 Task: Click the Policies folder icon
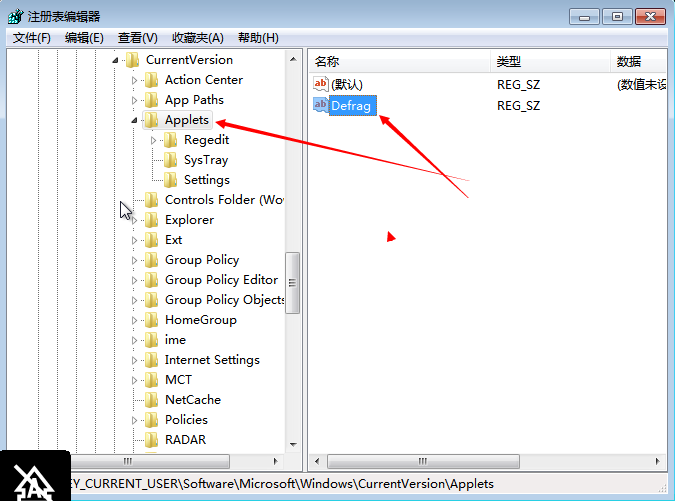(151, 420)
